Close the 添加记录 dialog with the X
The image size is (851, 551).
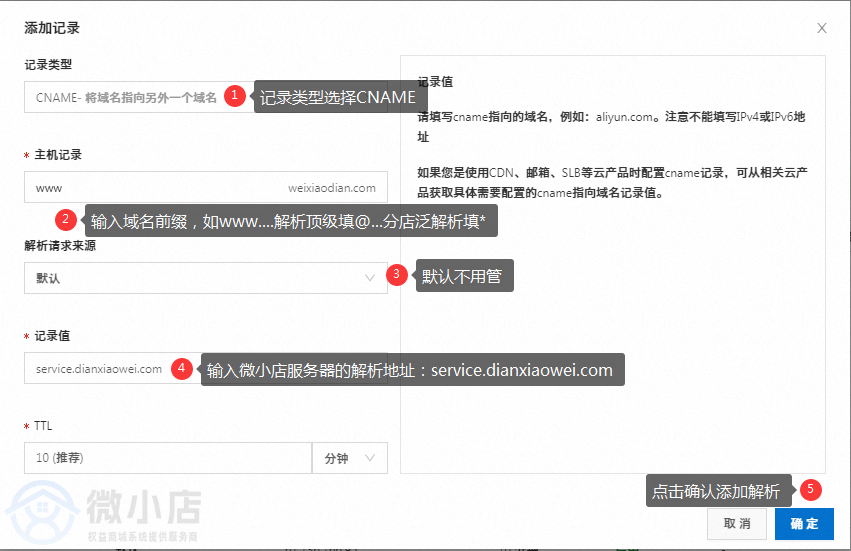pyautogui.click(x=822, y=28)
